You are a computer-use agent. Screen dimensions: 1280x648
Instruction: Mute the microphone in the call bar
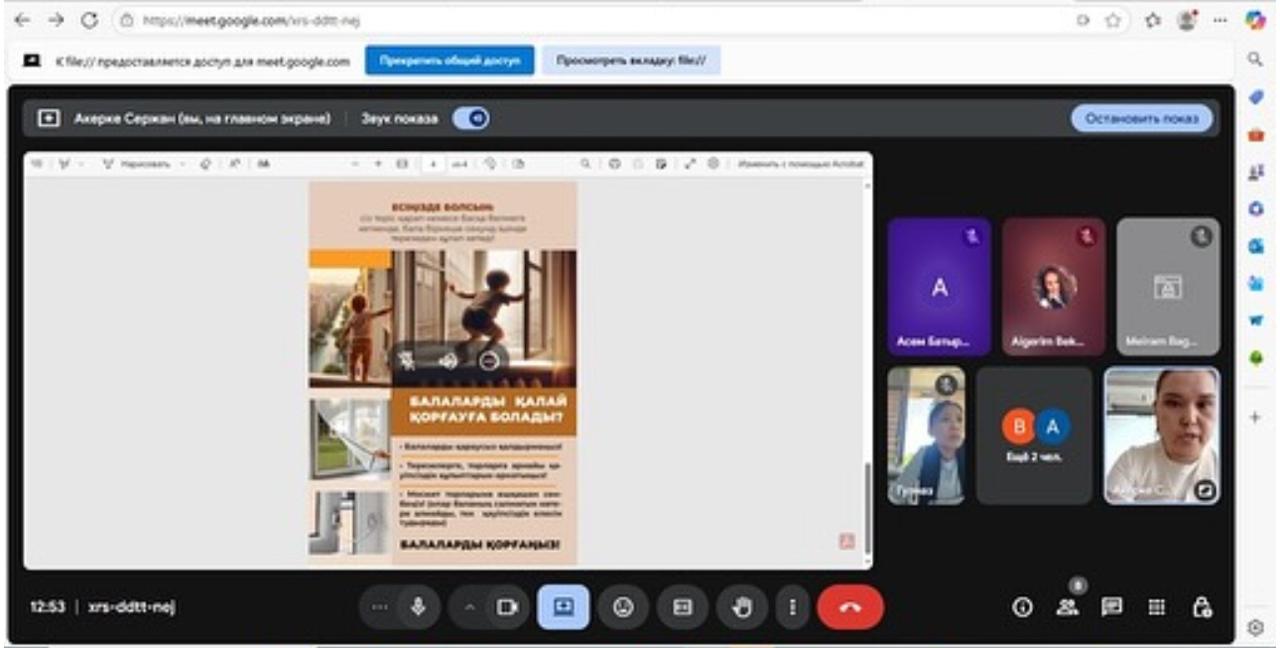point(418,607)
